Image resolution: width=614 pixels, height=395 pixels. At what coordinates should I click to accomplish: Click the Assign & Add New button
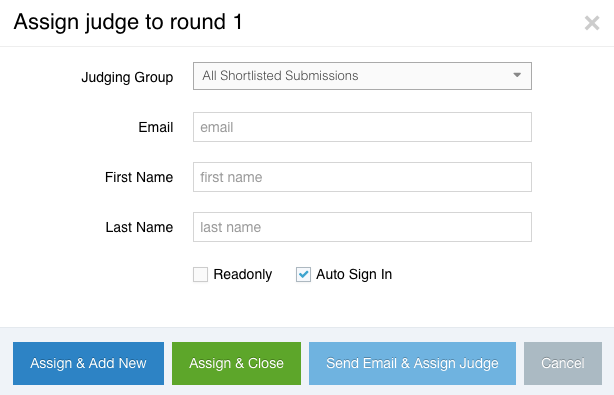[x=88, y=363]
